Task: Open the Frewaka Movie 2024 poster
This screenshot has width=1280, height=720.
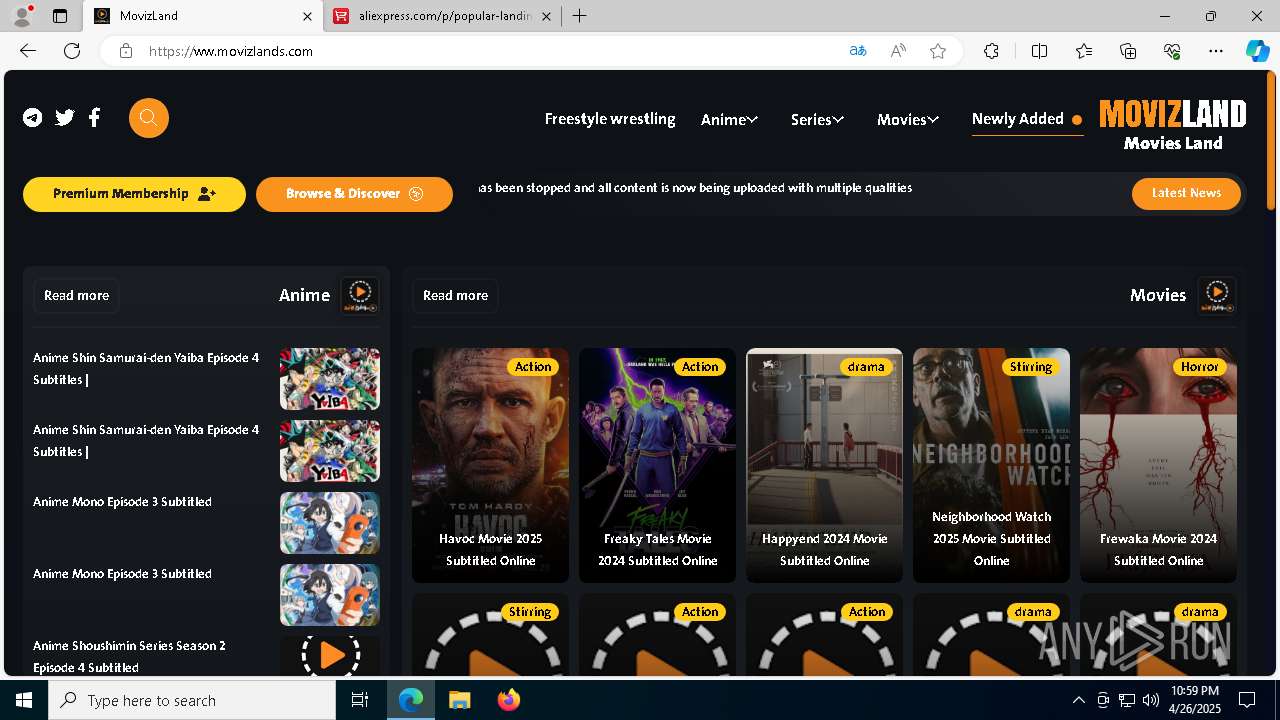Action: click(1158, 465)
